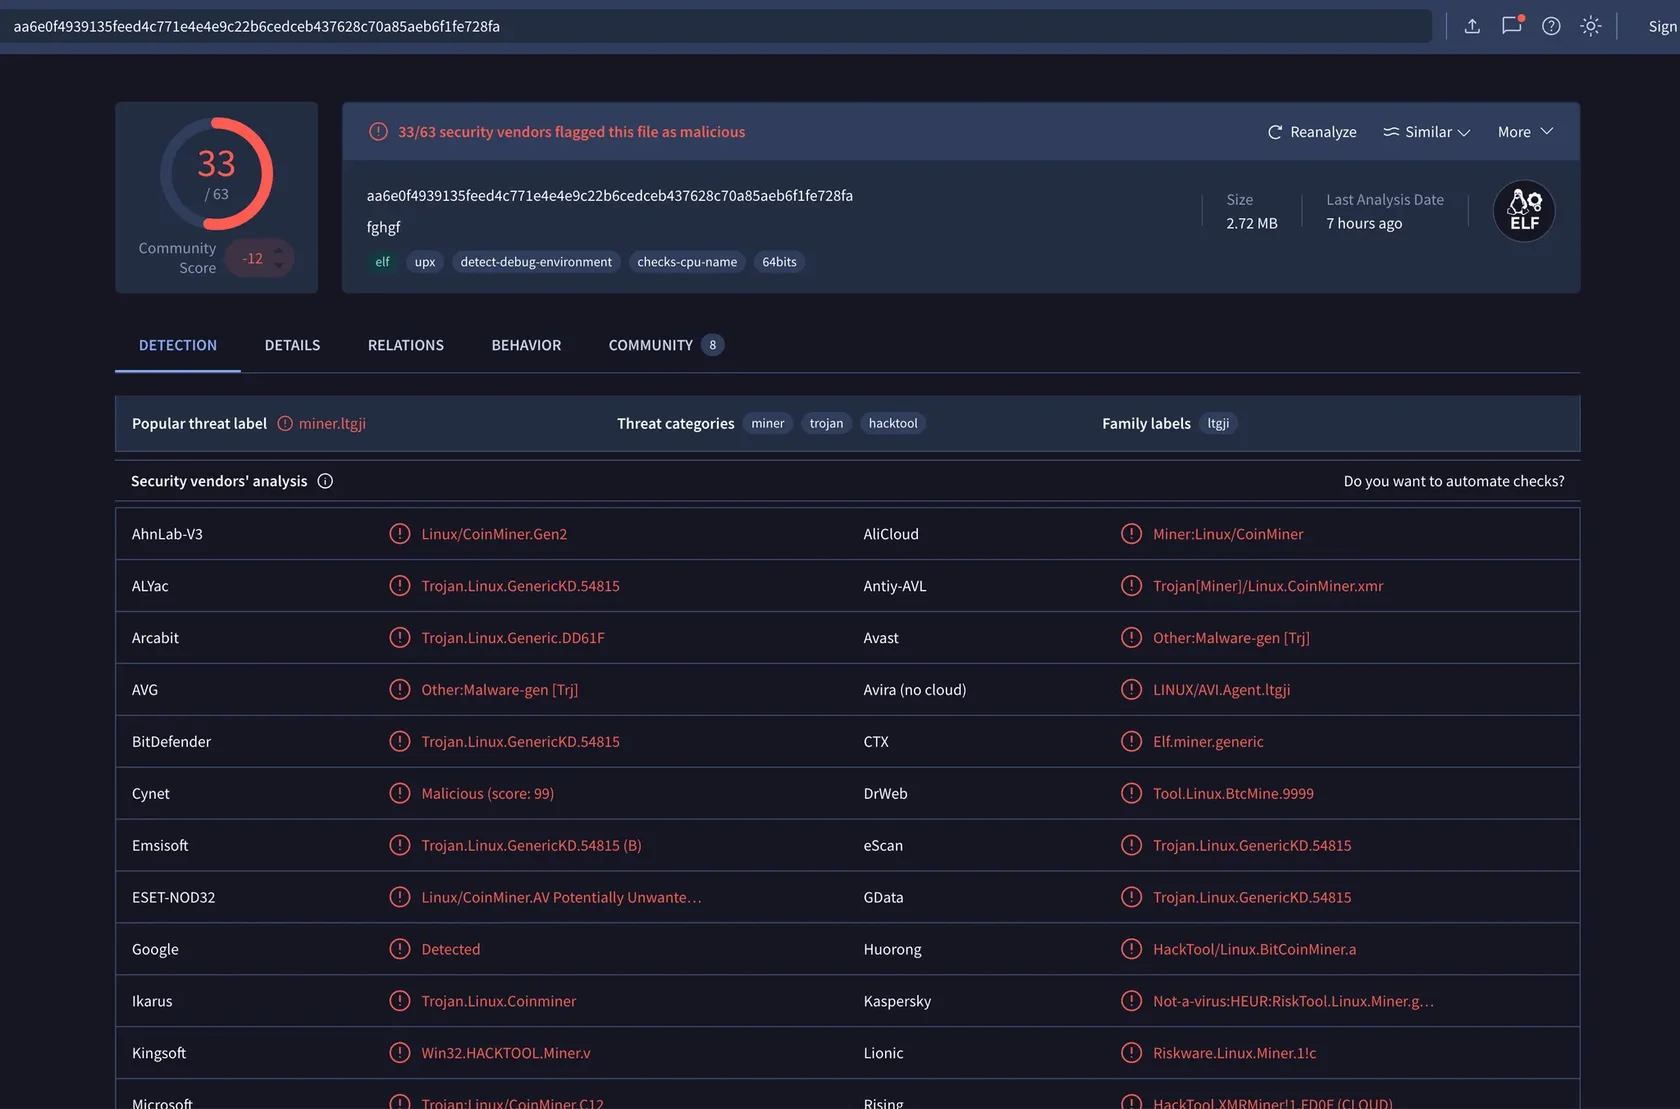Screen dimensions: 1680x1109
Task: Click the BitDefender detection alert icon
Action: [x=400, y=742]
